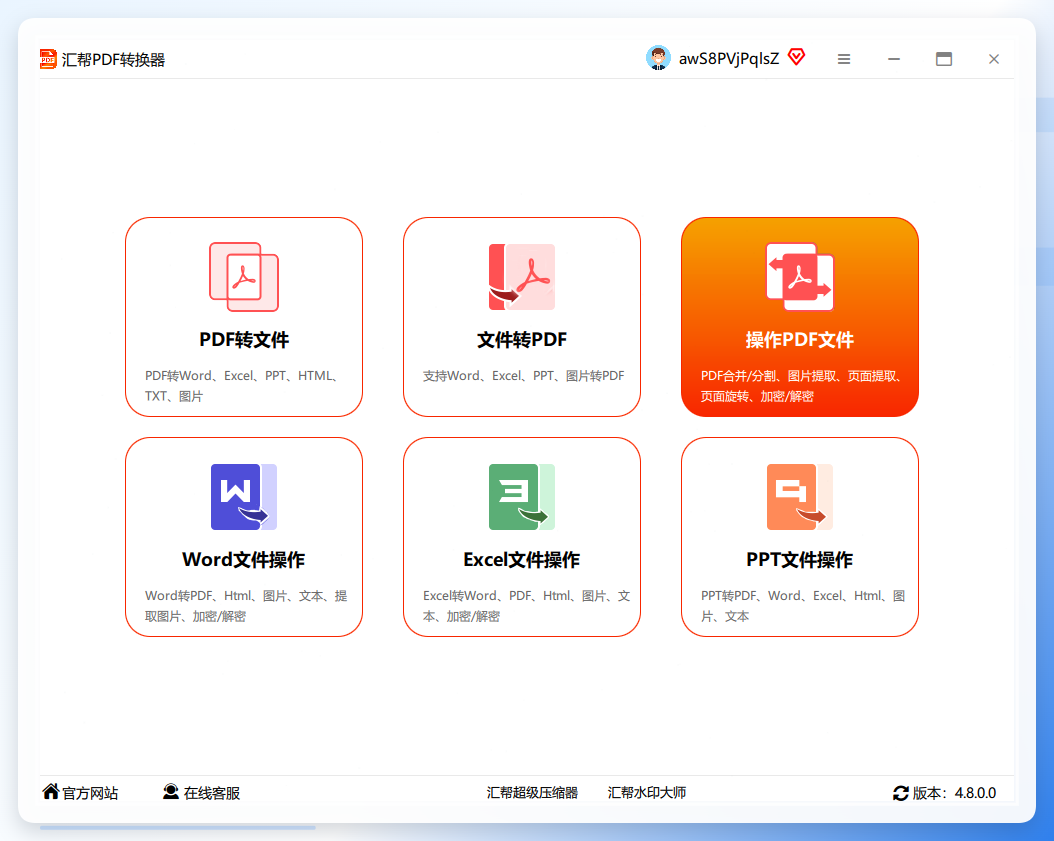Select the PDF转文件 title text
Image resolution: width=1054 pixels, height=841 pixels.
(244, 339)
